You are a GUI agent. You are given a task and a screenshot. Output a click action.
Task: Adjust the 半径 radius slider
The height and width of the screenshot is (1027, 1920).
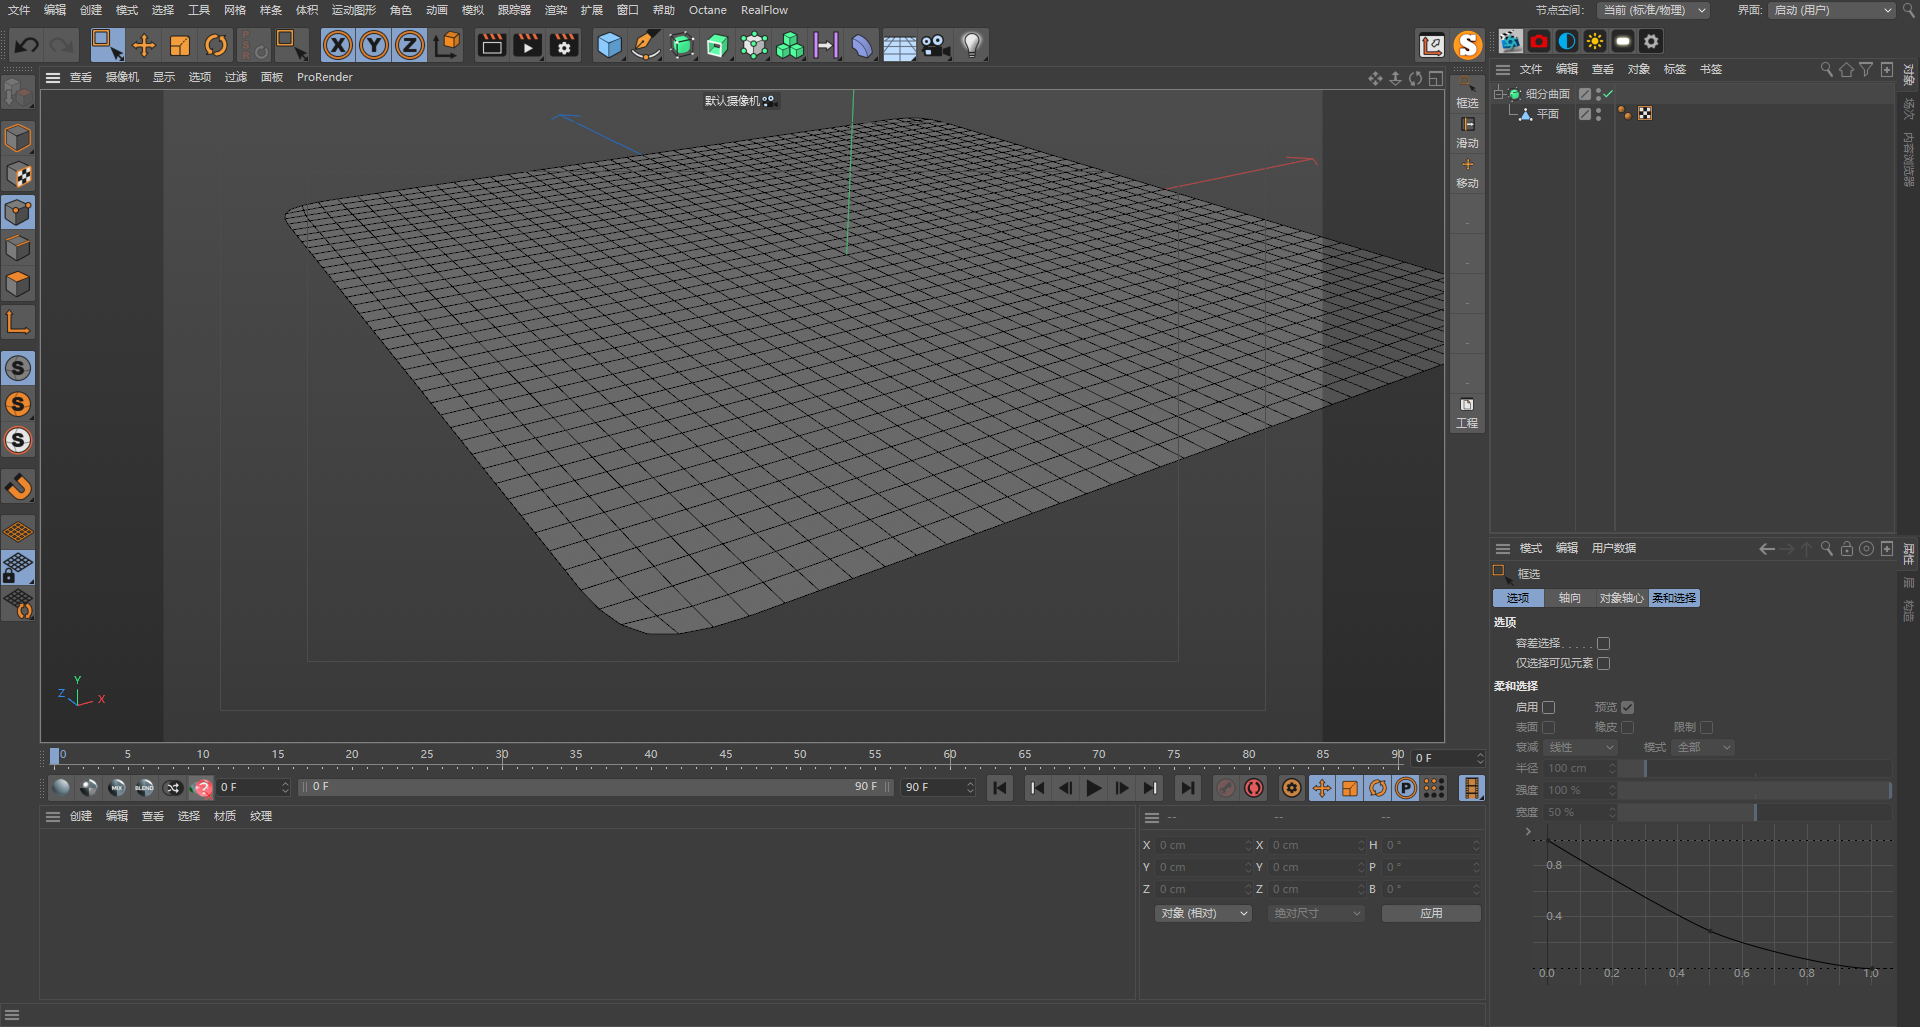(1754, 768)
